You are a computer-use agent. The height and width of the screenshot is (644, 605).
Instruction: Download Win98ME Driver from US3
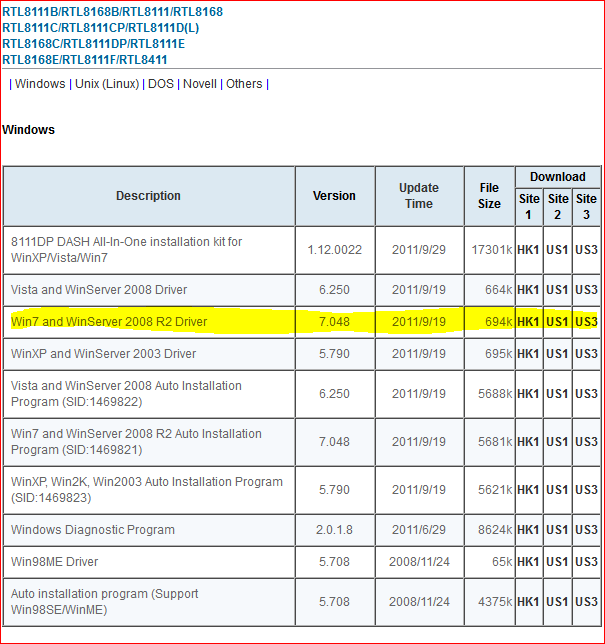(586, 561)
